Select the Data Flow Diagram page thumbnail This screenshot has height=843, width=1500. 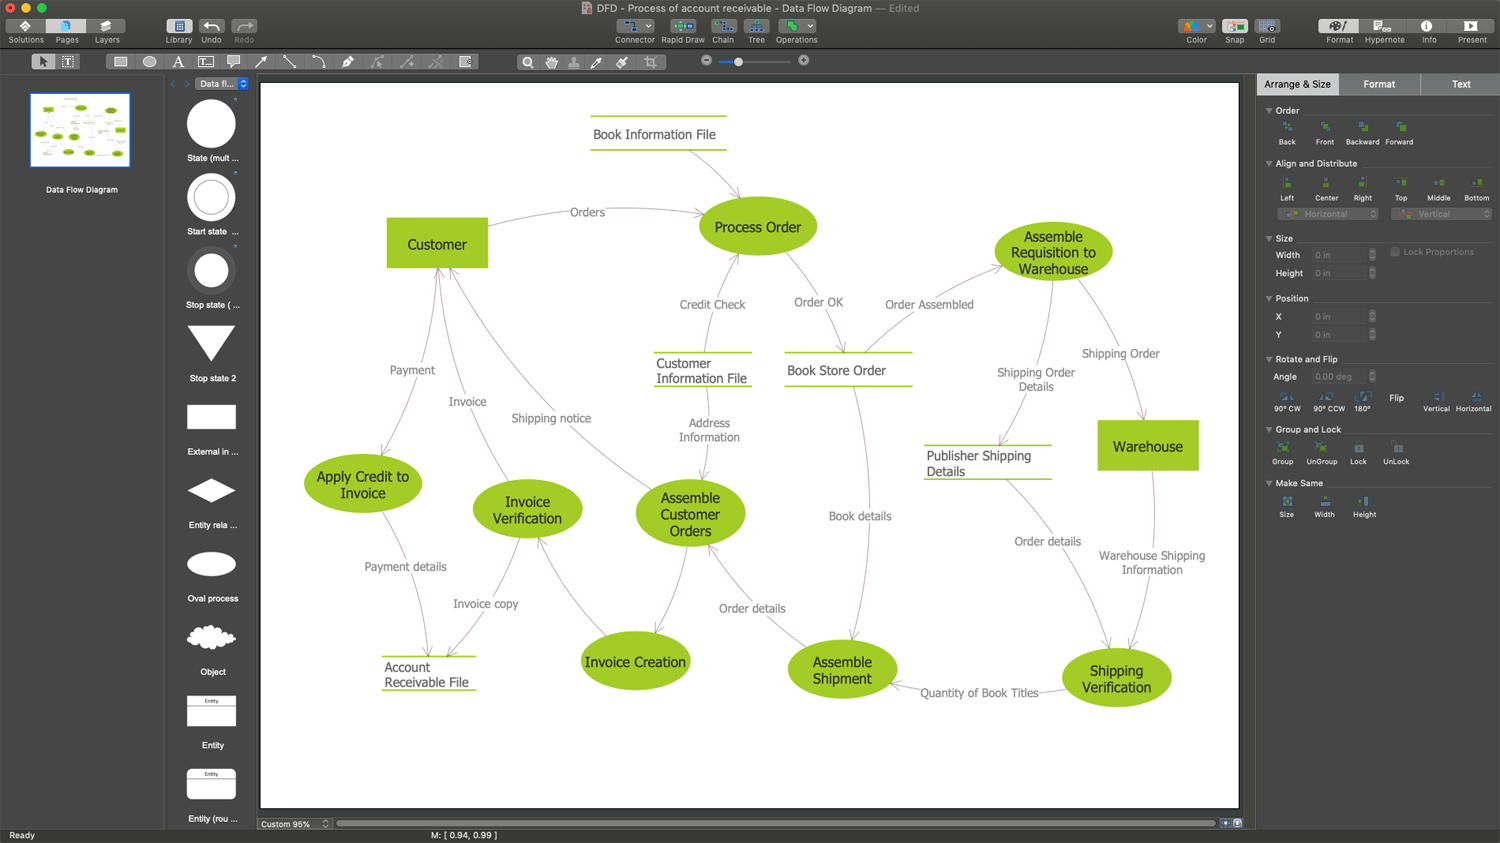[x=80, y=130]
